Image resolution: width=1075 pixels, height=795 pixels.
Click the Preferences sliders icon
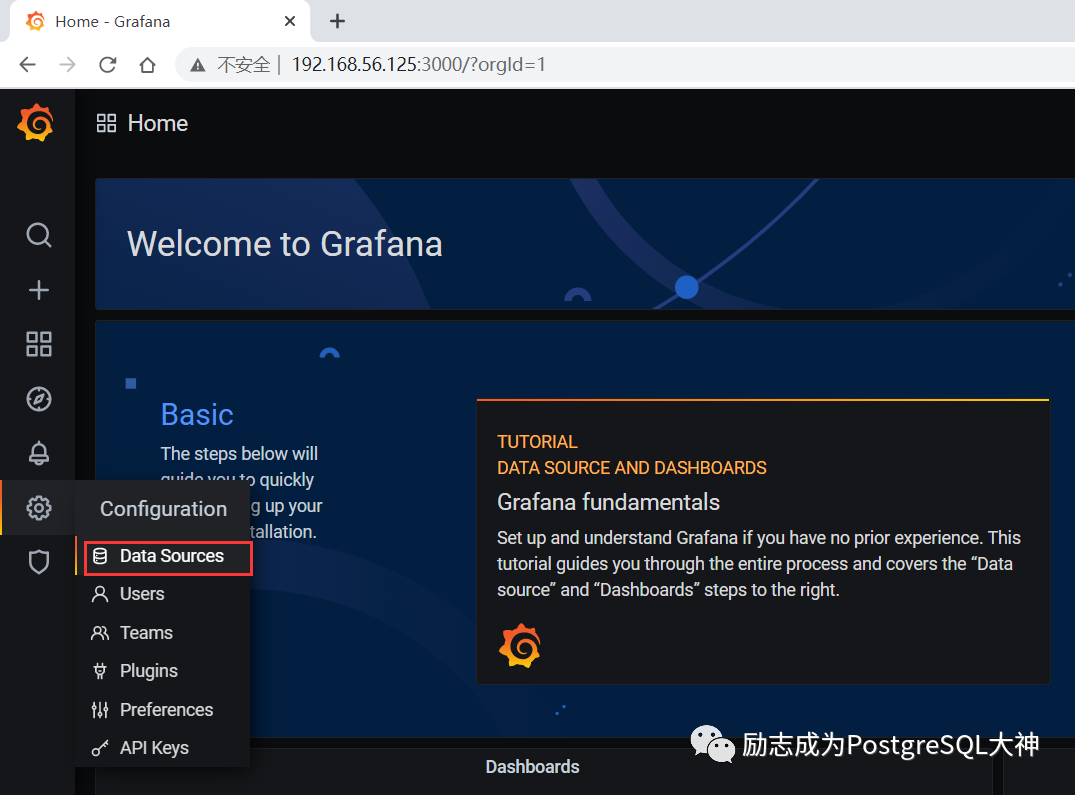[x=100, y=709]
